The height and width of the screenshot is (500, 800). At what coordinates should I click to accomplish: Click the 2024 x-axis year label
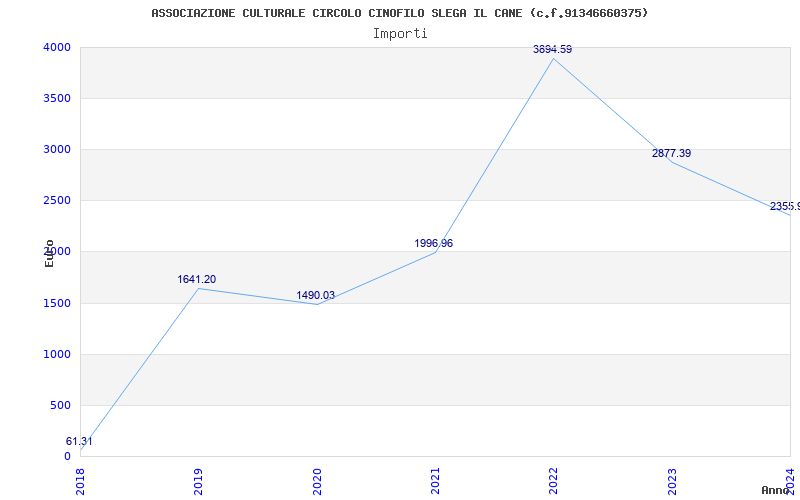click(790, 482)
